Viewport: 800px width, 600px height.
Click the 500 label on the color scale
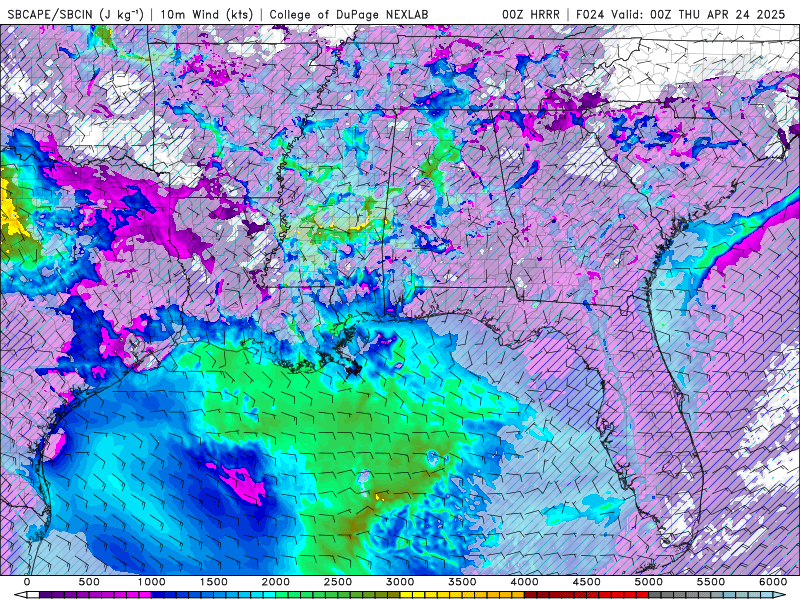point(89,582)
